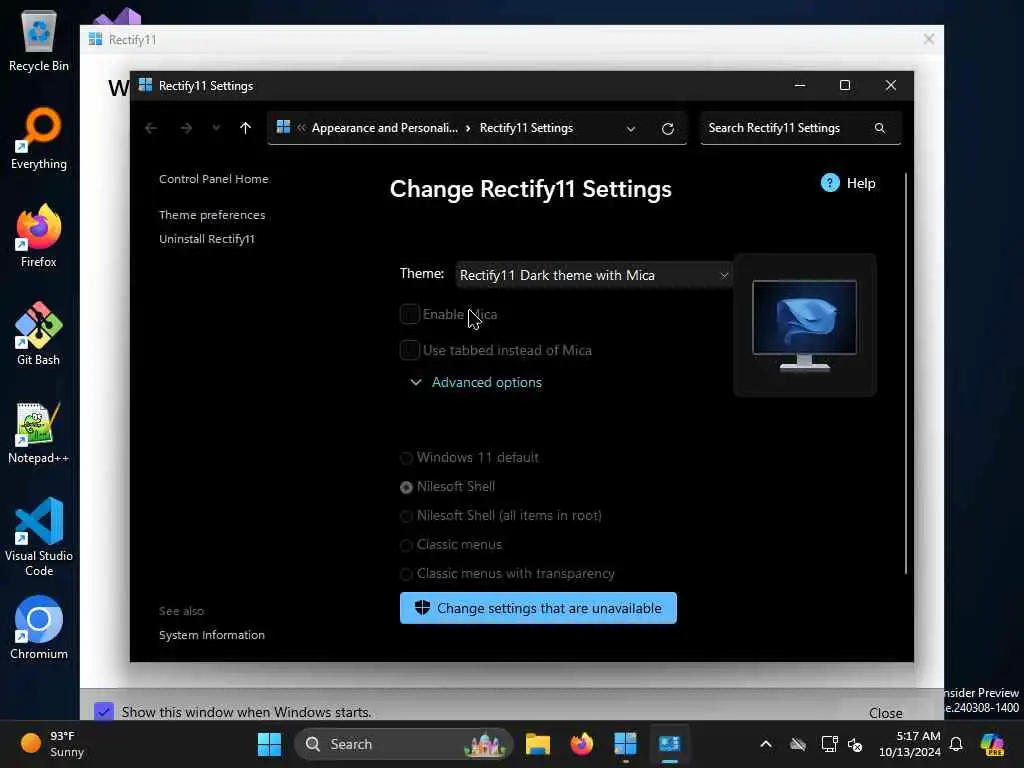Click the Control Panel icon in address bar
This screenshot has width=1024, height=768.
pos(283,127)
